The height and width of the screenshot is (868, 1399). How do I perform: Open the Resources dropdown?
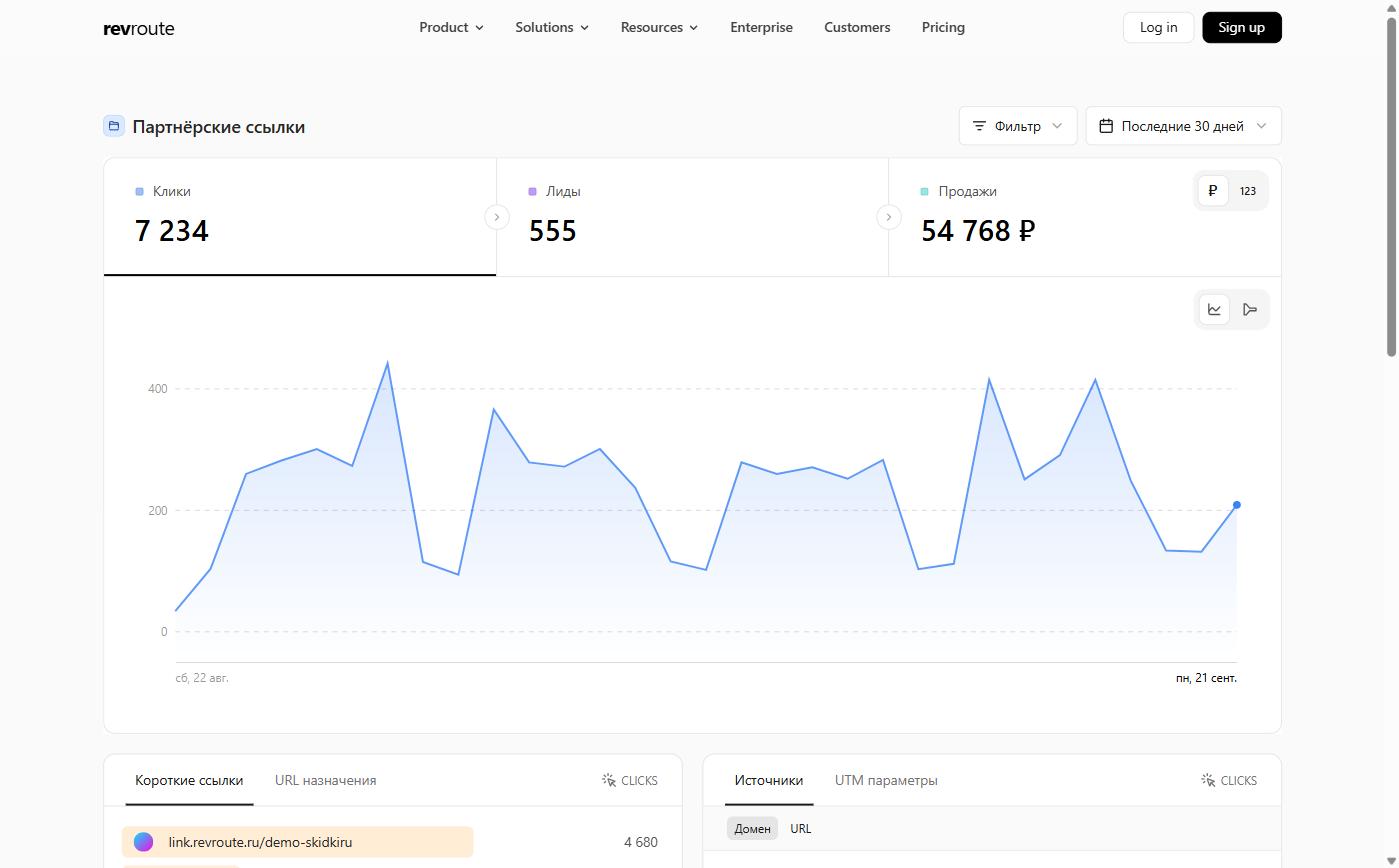(x=660, y=27)
